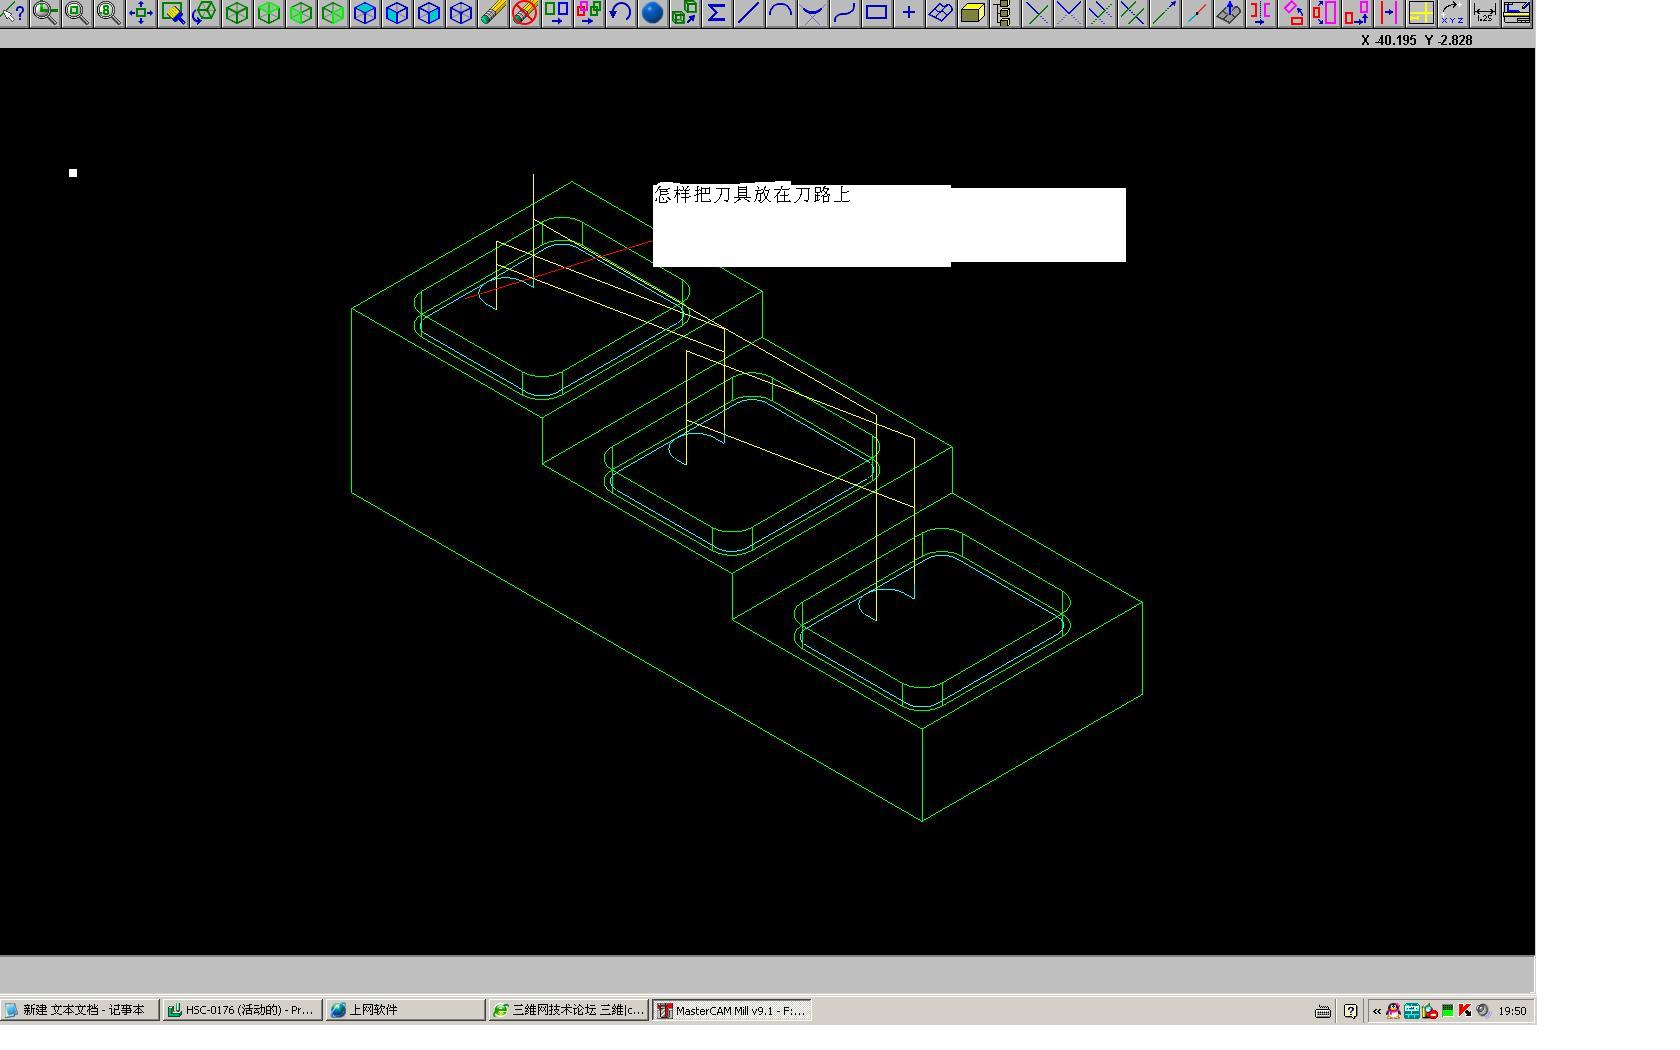Click the 19:50 system clock

tap(1512, 1011)
